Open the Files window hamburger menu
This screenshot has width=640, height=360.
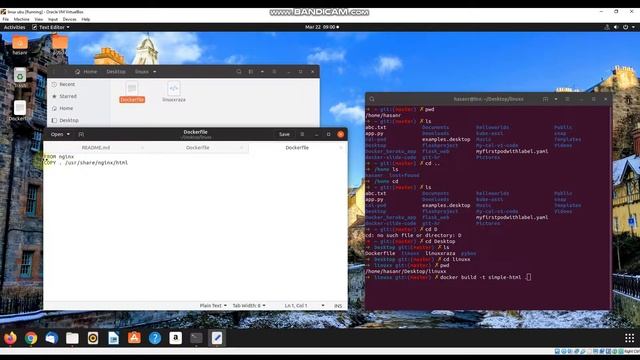[274, 71]
